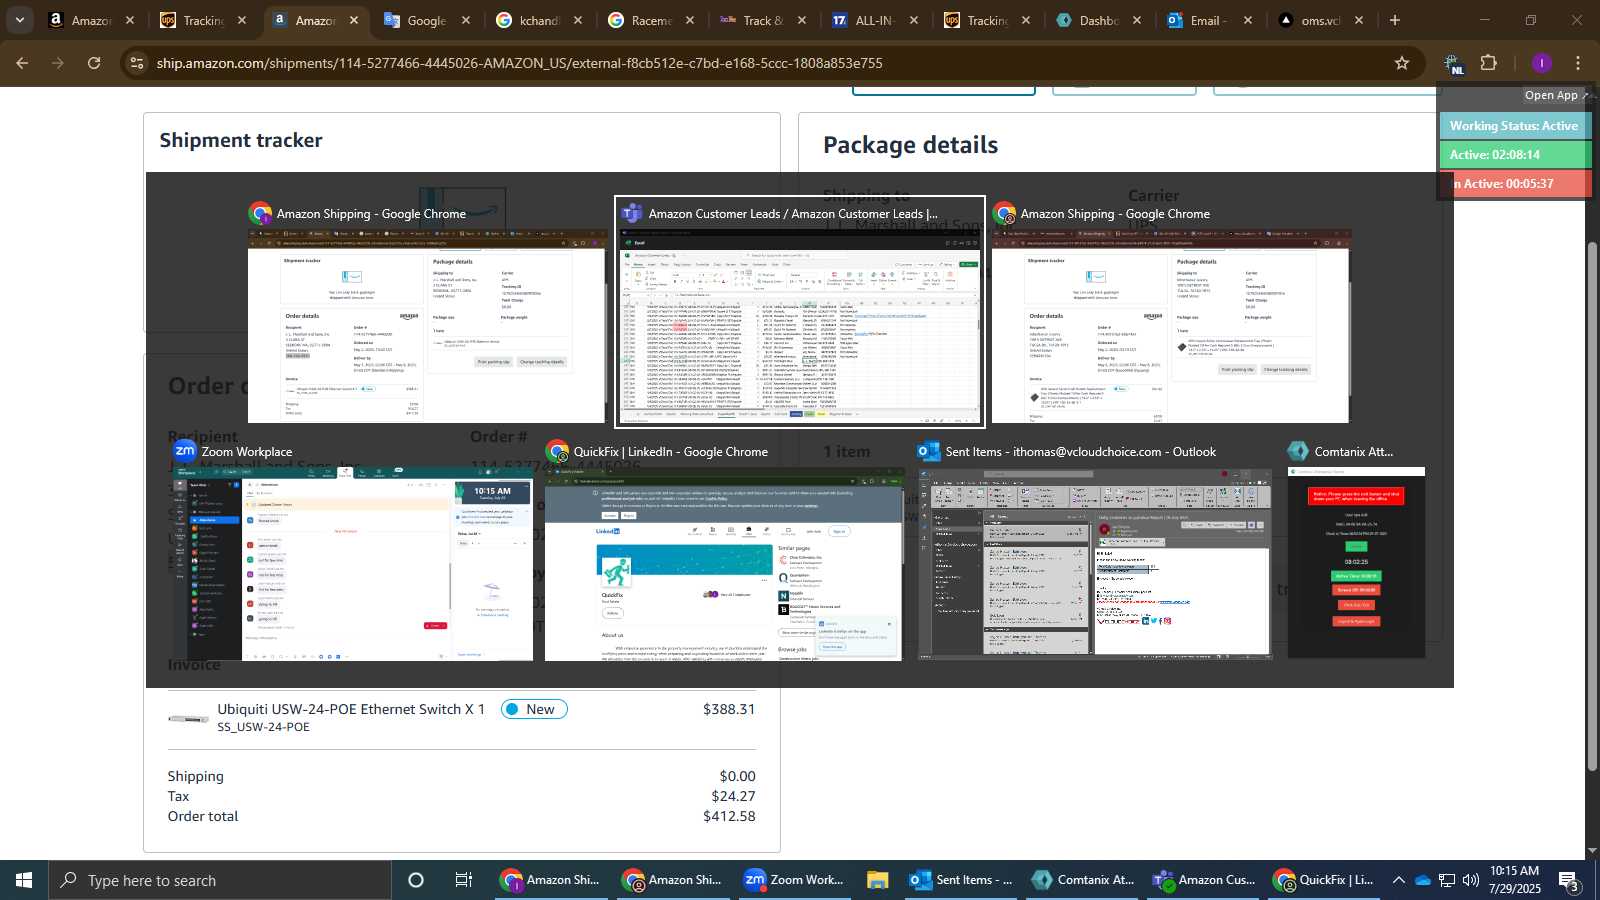This screenshot has width=1600, height=900.
Task: Switch to the Google tab
Action: 427,20
